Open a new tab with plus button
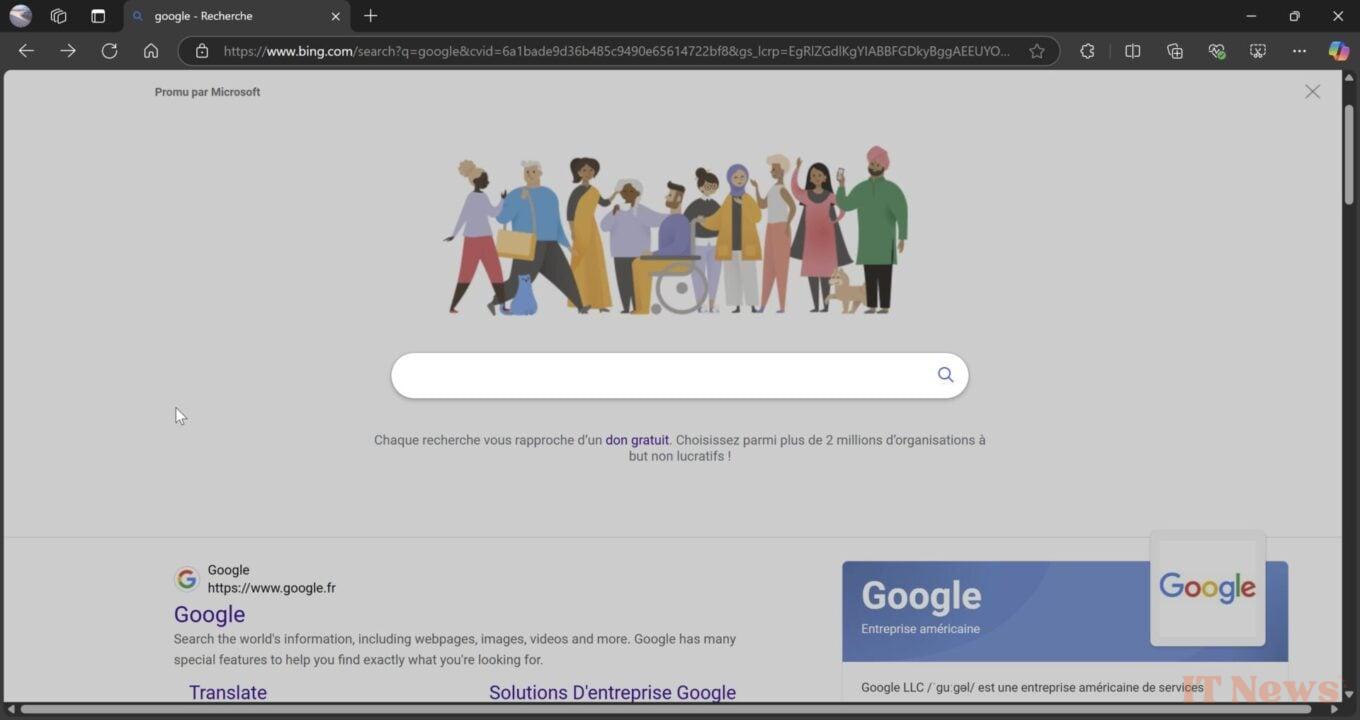The height and width of the screenshot is (720, 1360). click(371, 16)
